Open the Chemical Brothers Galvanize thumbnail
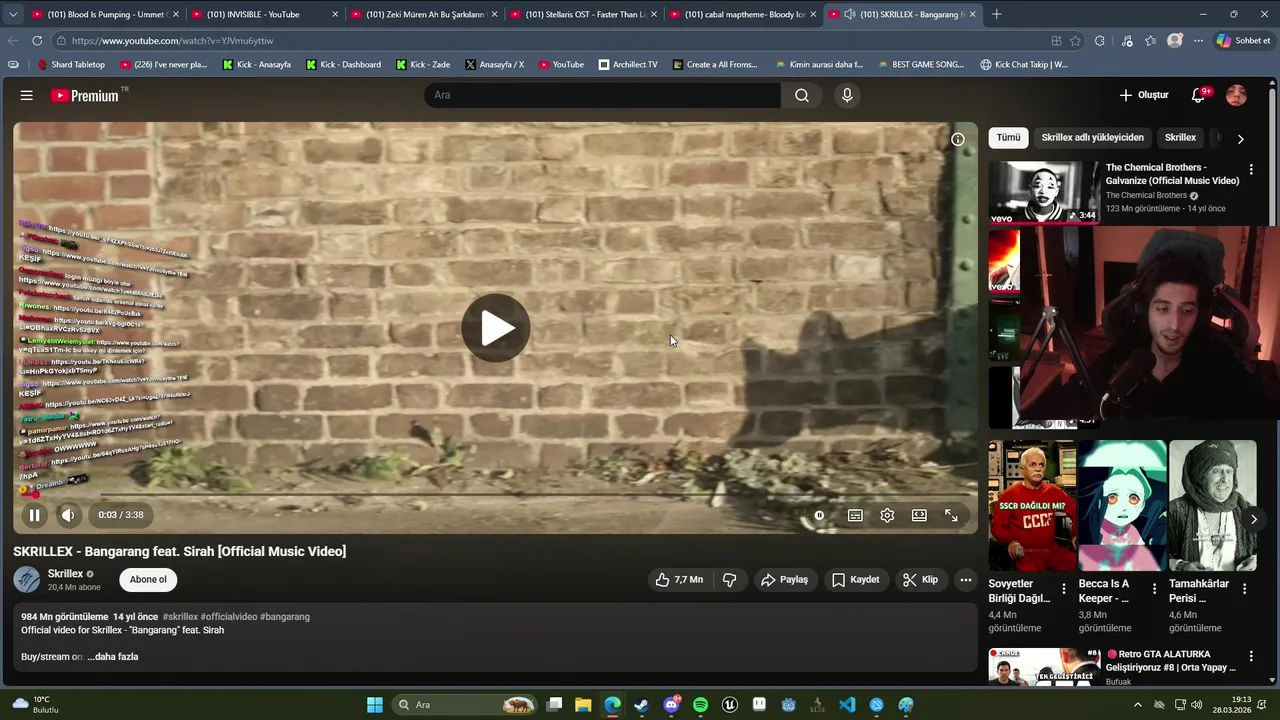This screenshot has height=720, width=1280. (1043, 193)
